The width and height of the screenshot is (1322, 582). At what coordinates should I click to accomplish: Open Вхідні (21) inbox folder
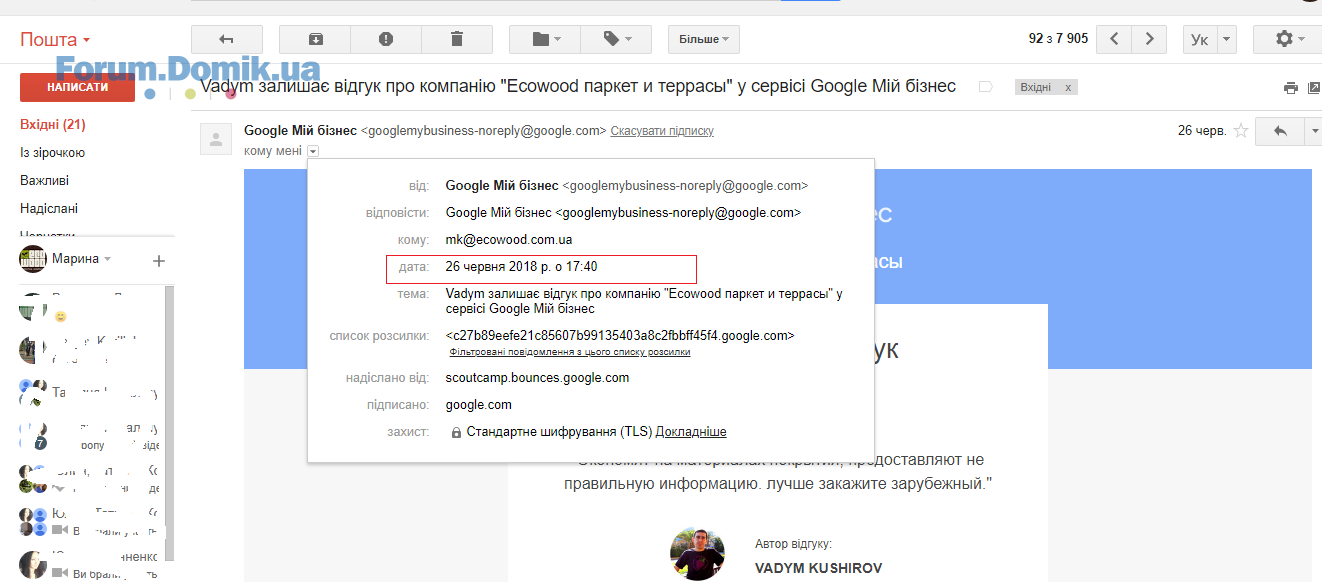pyautogui.click(x=53, y=125)
